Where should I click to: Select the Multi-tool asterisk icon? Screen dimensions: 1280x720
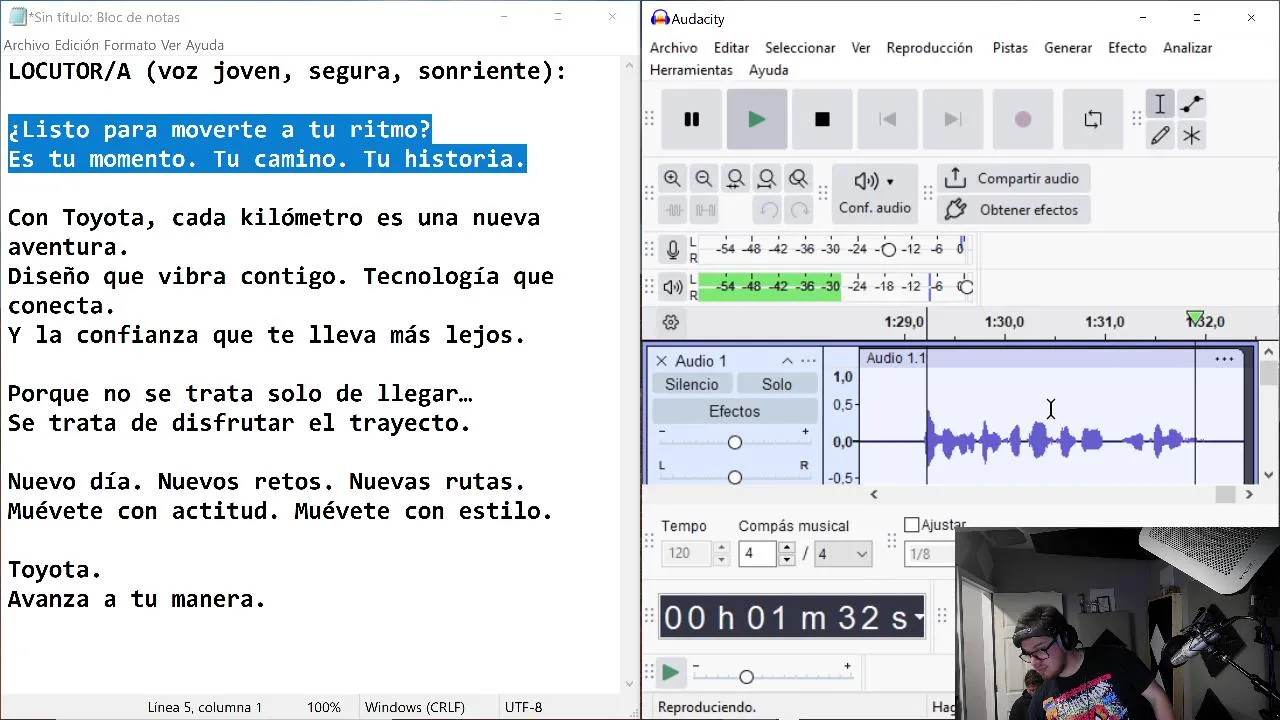1192,136
